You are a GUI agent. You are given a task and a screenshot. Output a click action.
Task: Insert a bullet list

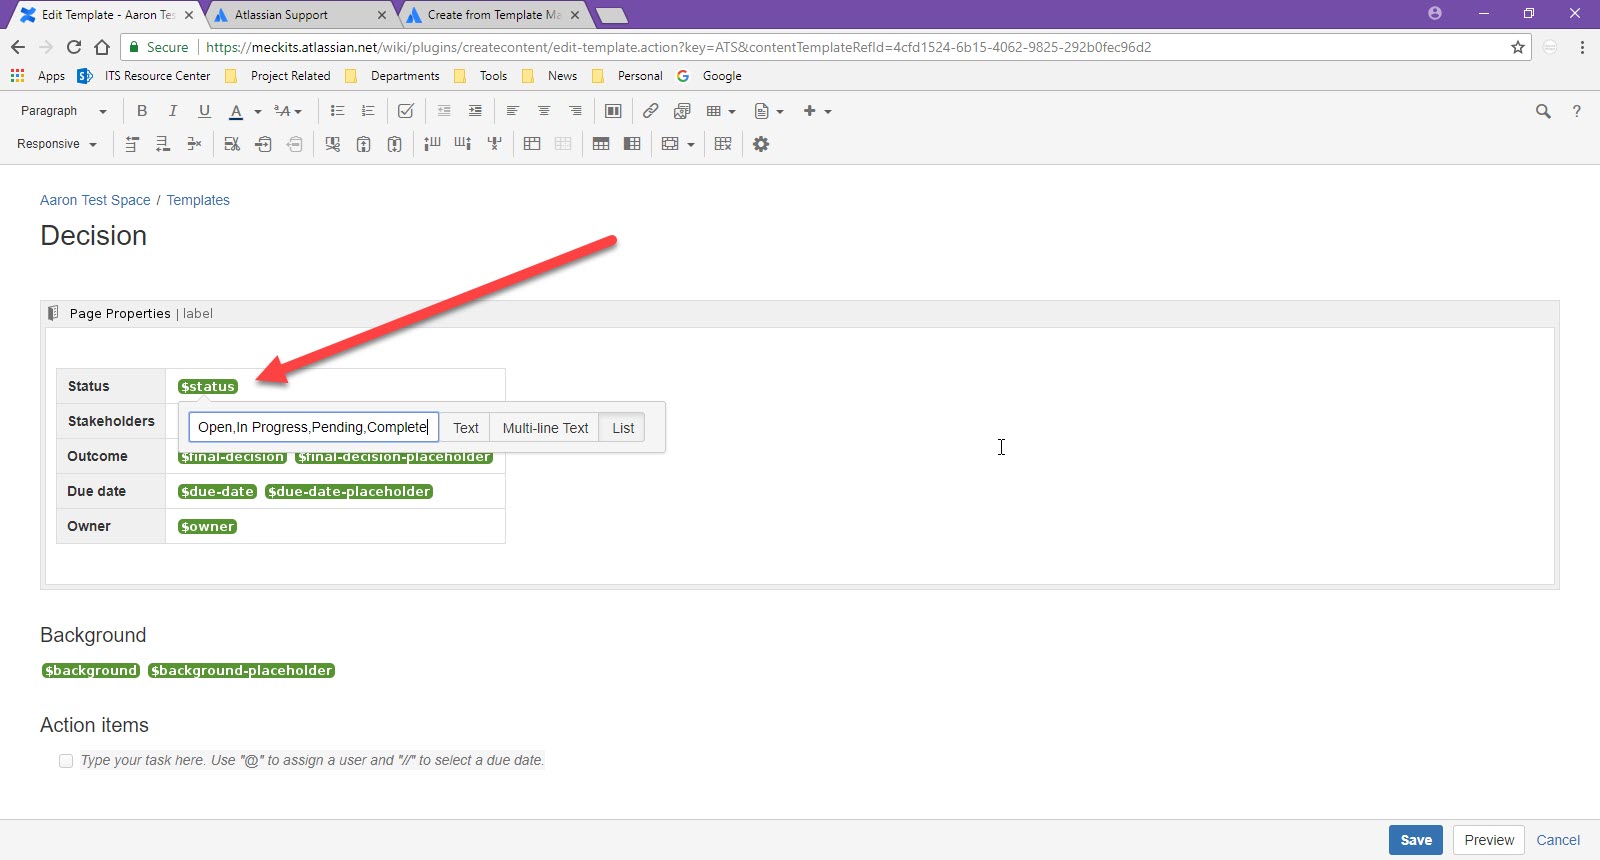pyautogui.click(x=337, y=111)
